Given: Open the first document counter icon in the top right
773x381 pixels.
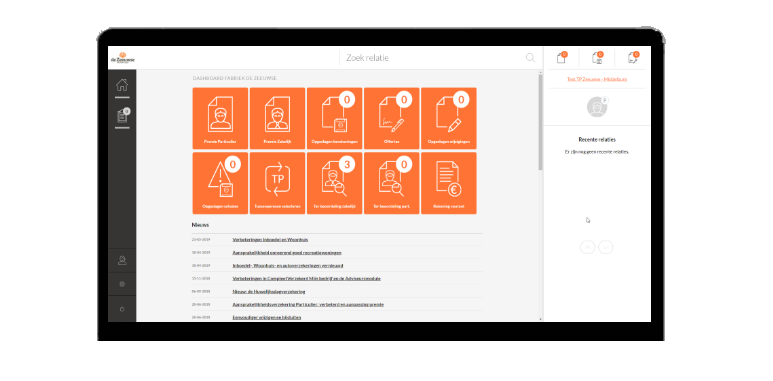Looking at the screenshot, I should coord(562,58).
